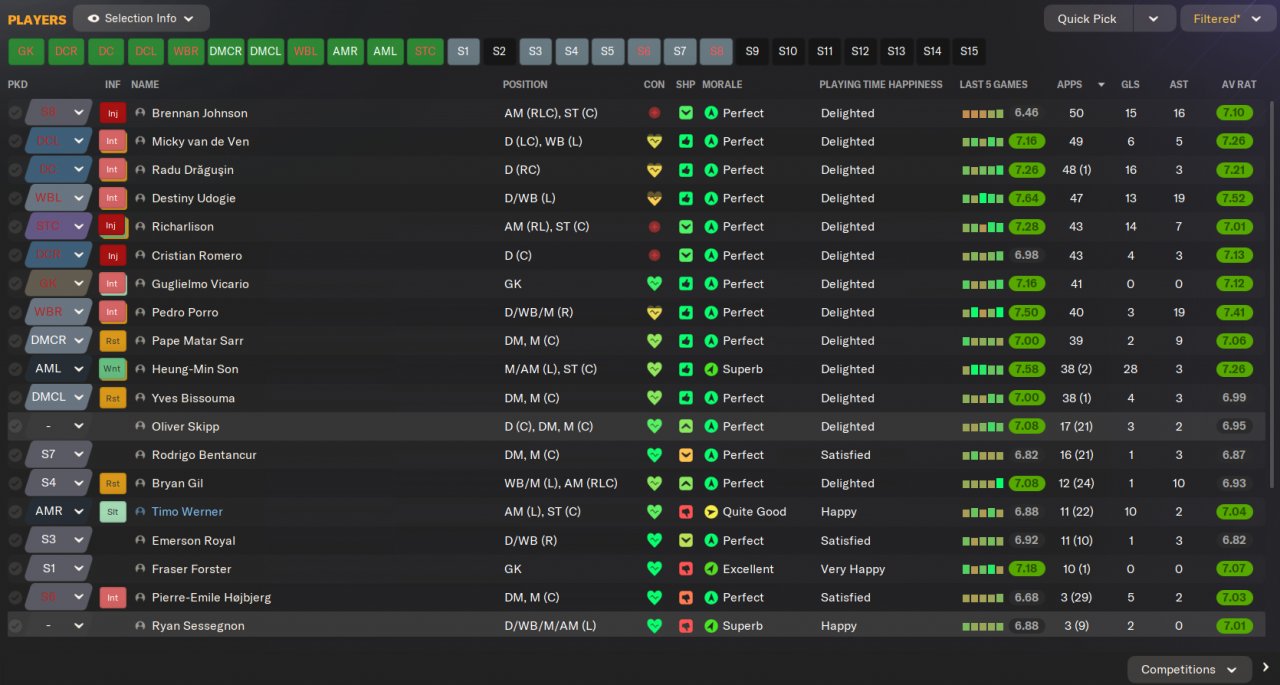1280x685 pixels.
Task: Toggle the picked checkbox for Brennan Johnson
Action: 15,113
